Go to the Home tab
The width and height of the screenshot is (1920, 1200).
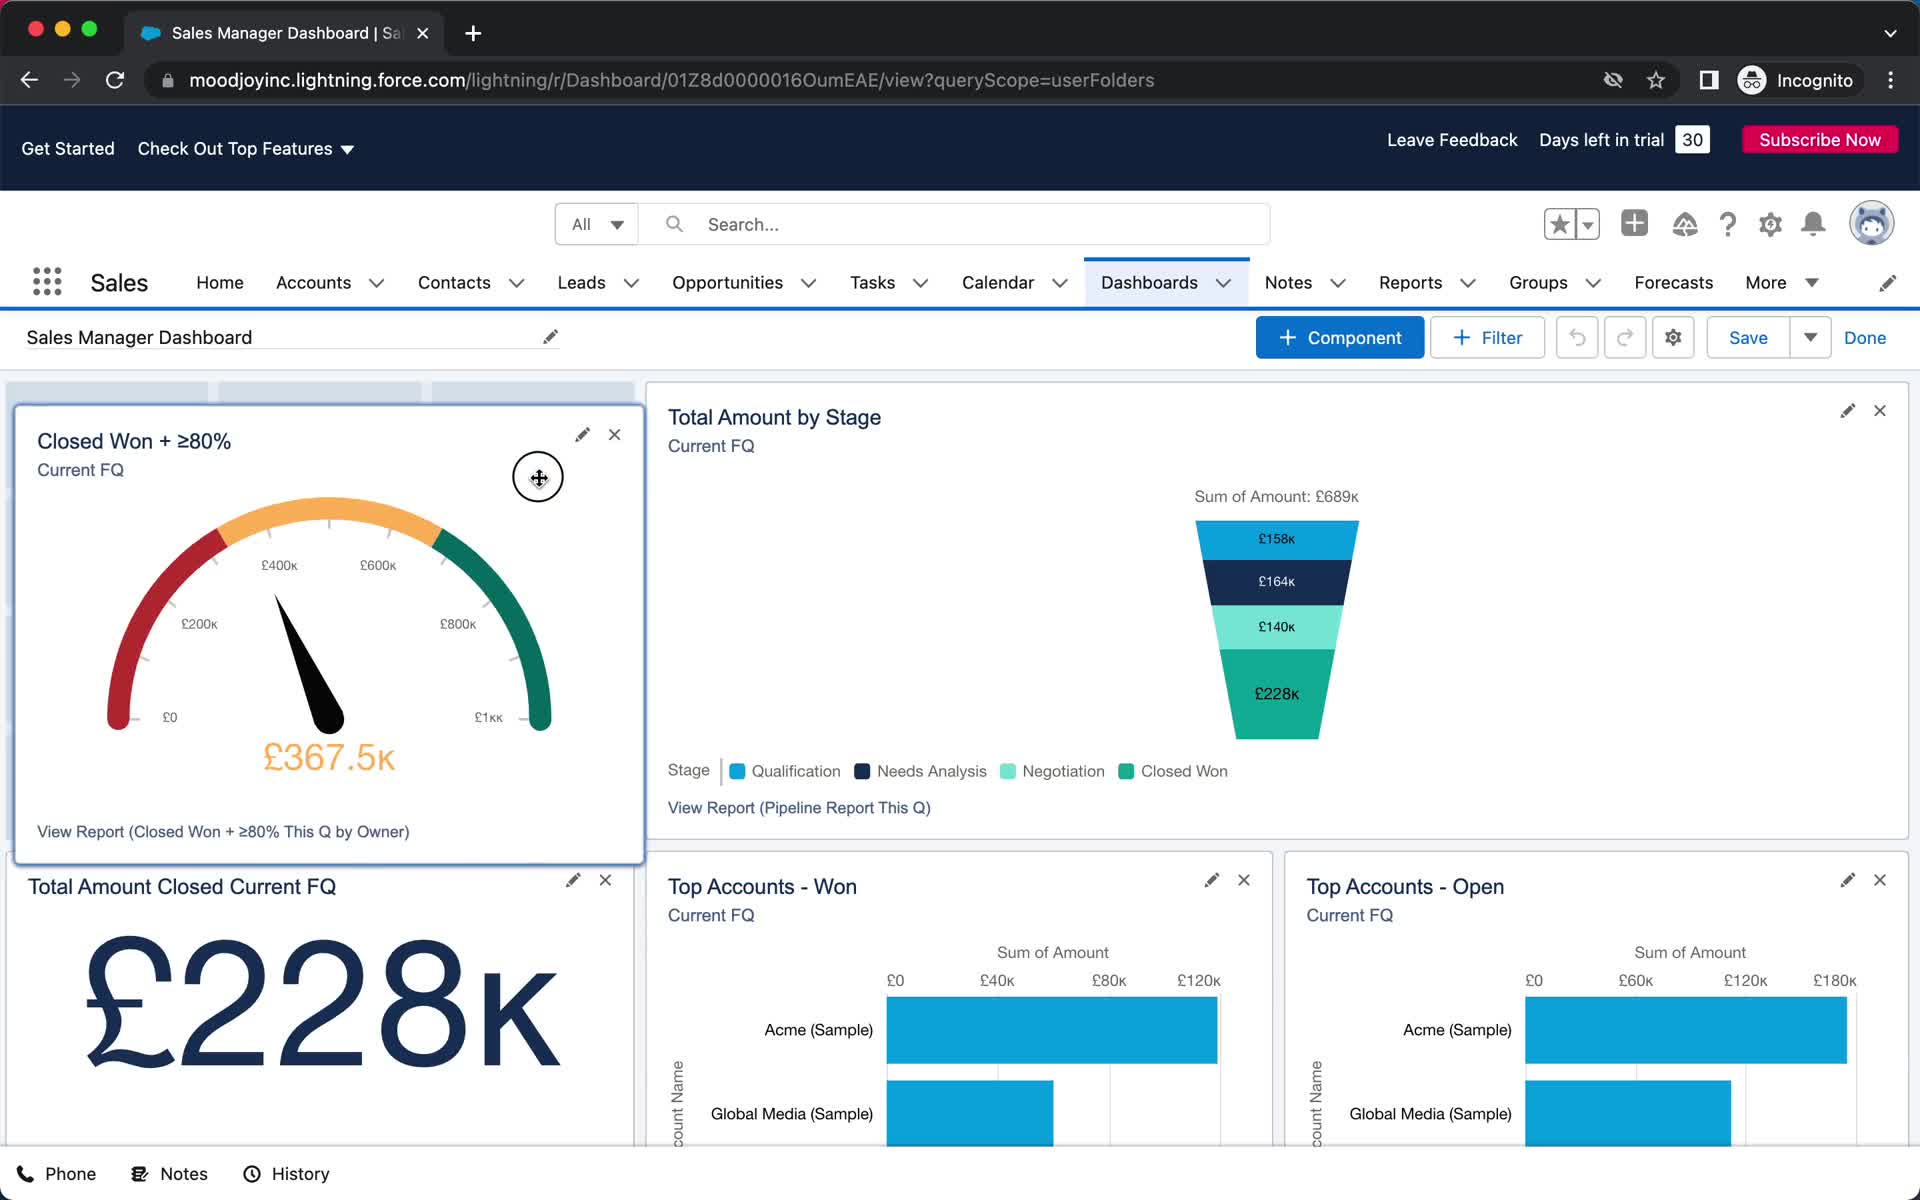(220, 283)
